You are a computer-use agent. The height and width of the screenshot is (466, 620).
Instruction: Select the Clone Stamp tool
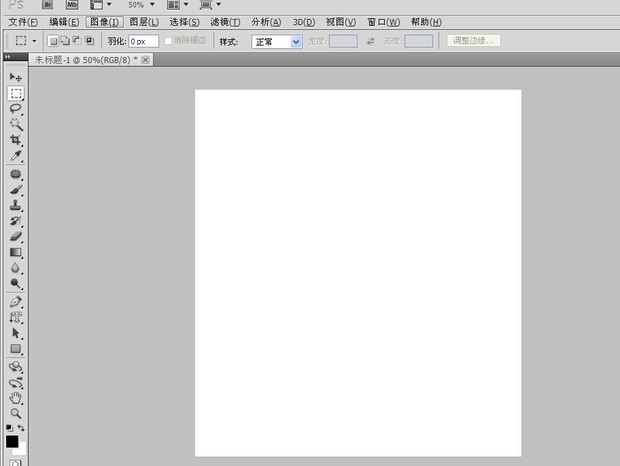(15, 205)
